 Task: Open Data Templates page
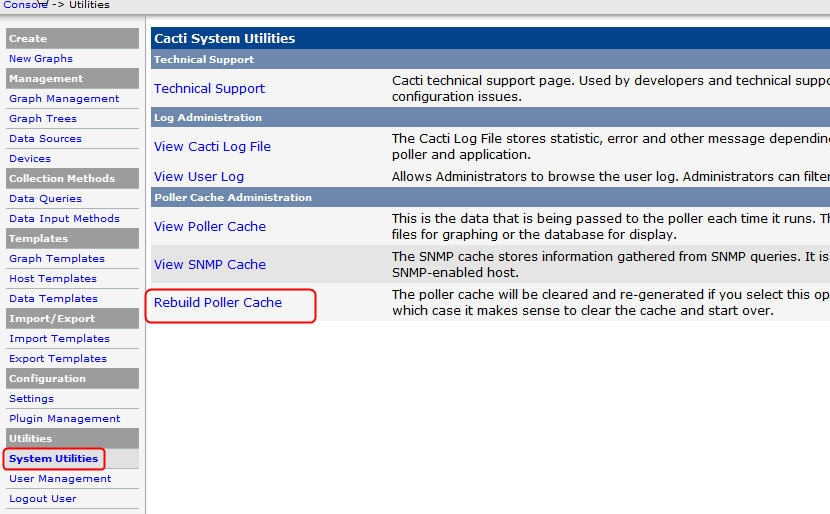53,299
